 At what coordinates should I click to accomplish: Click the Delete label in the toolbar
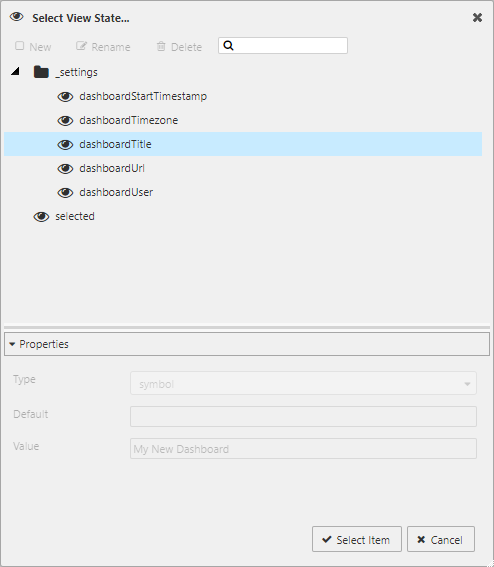point(186,47)
